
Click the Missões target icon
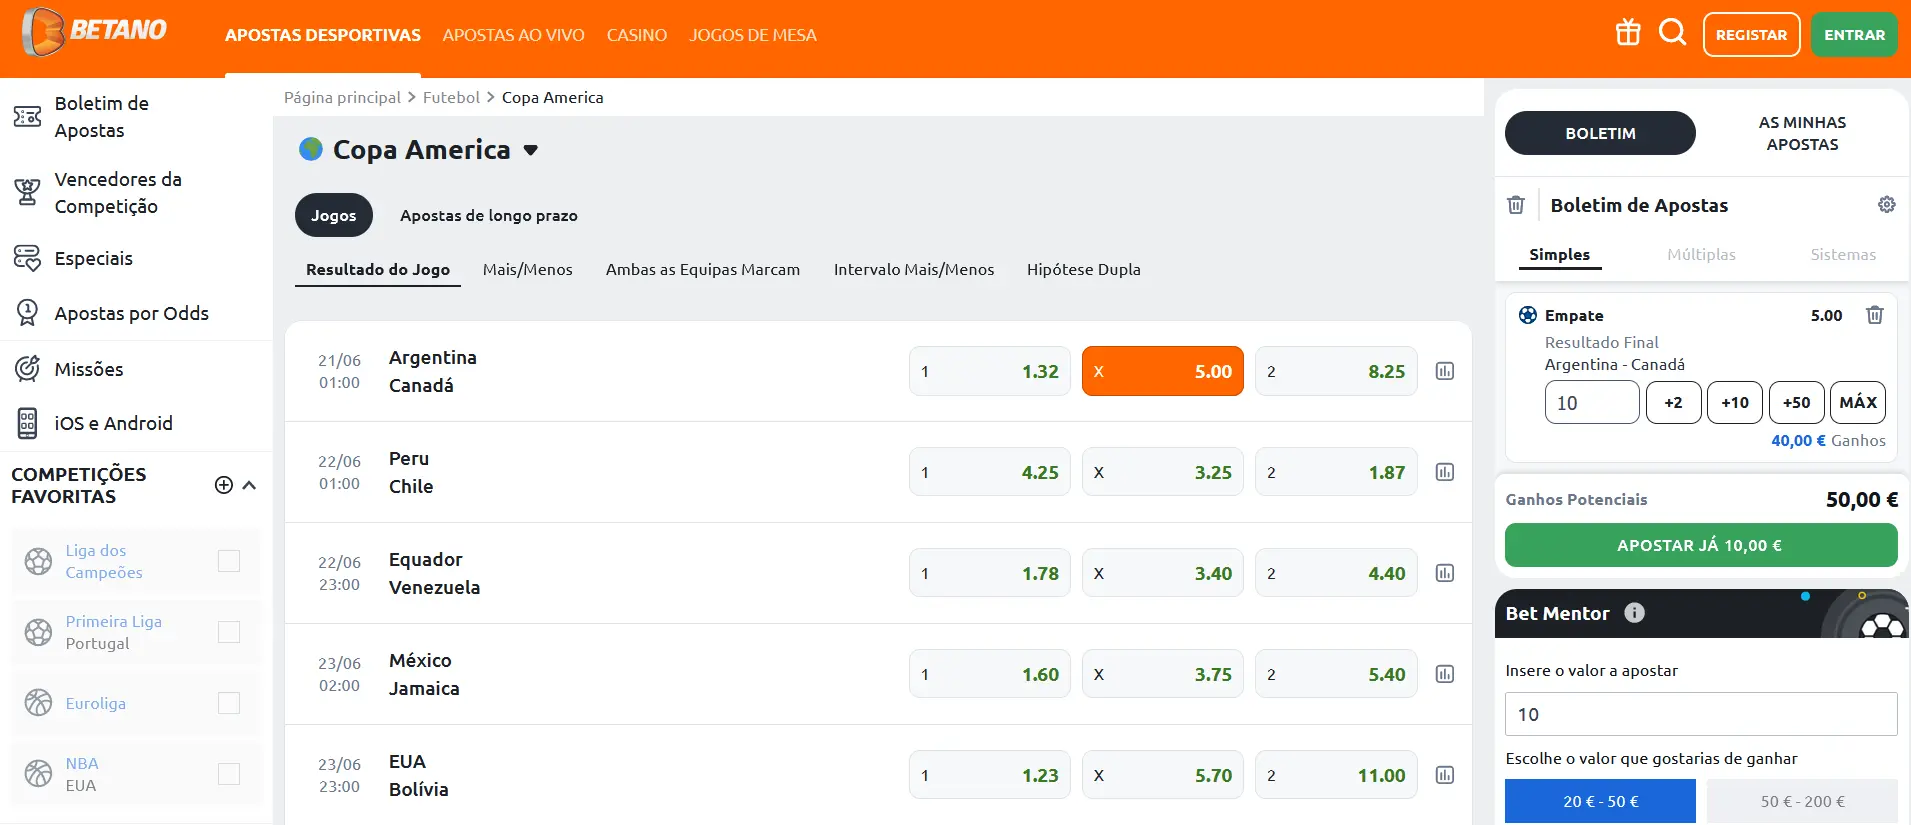point(27,369)
